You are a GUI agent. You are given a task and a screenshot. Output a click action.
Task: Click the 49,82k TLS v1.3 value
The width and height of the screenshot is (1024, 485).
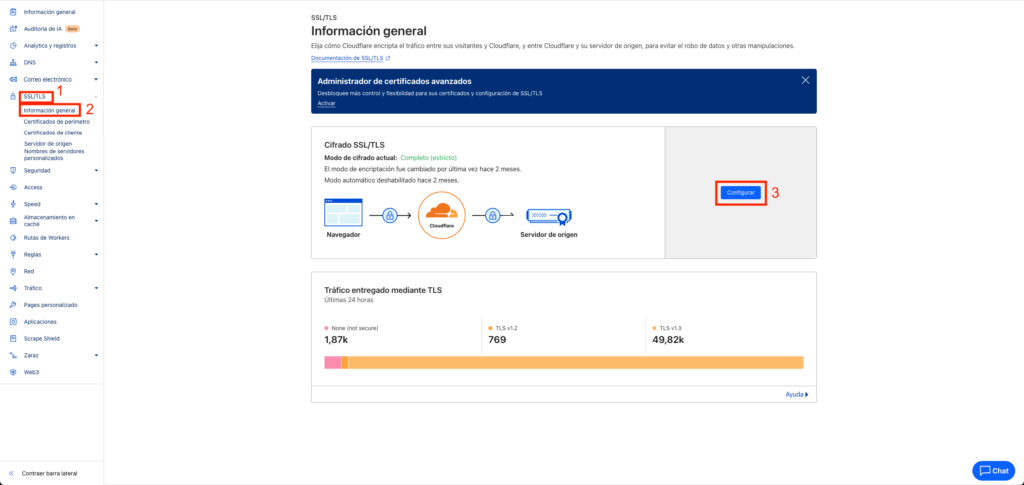pyautogui.click(x=668, y=339)
